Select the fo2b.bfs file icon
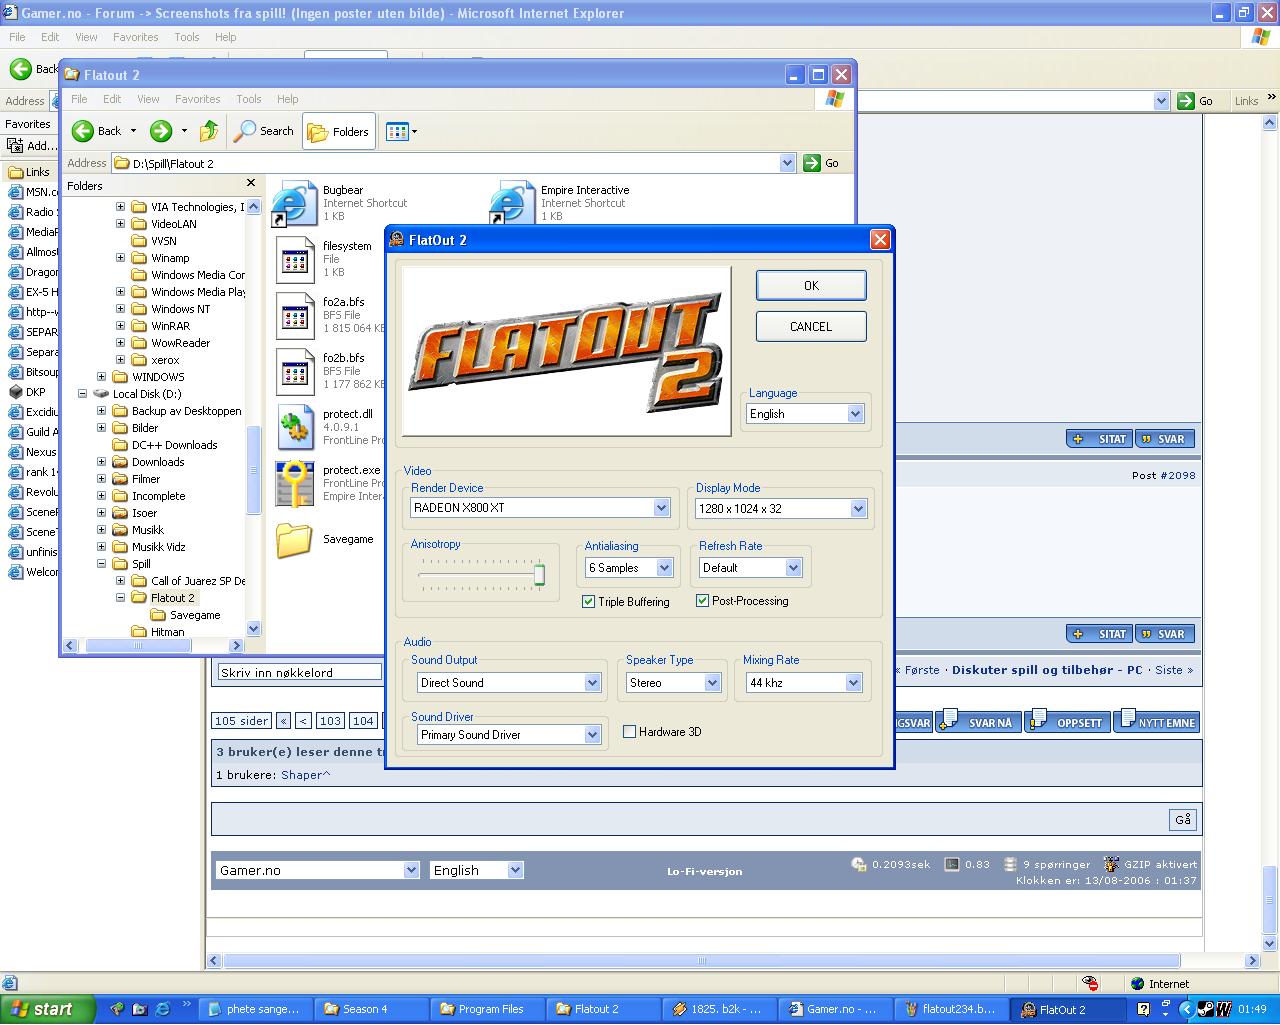 coord(294,371)
